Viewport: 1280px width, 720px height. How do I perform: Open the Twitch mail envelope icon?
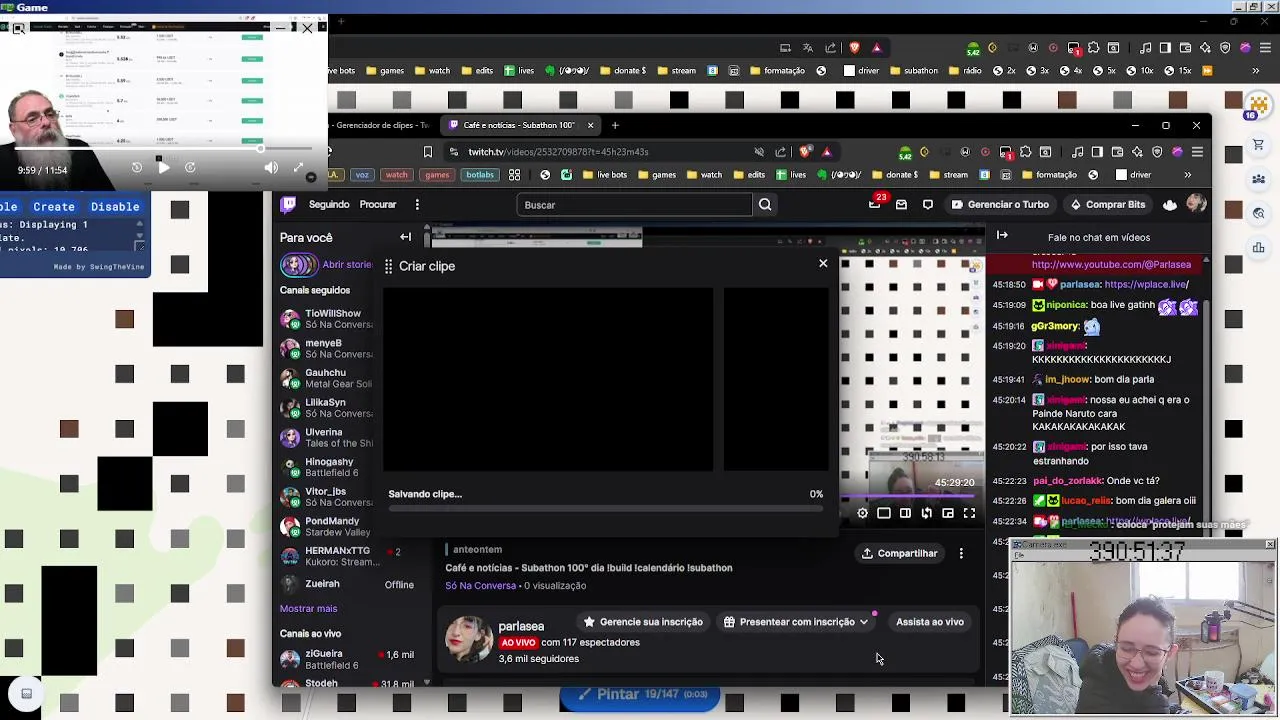[x=901, y=204]
